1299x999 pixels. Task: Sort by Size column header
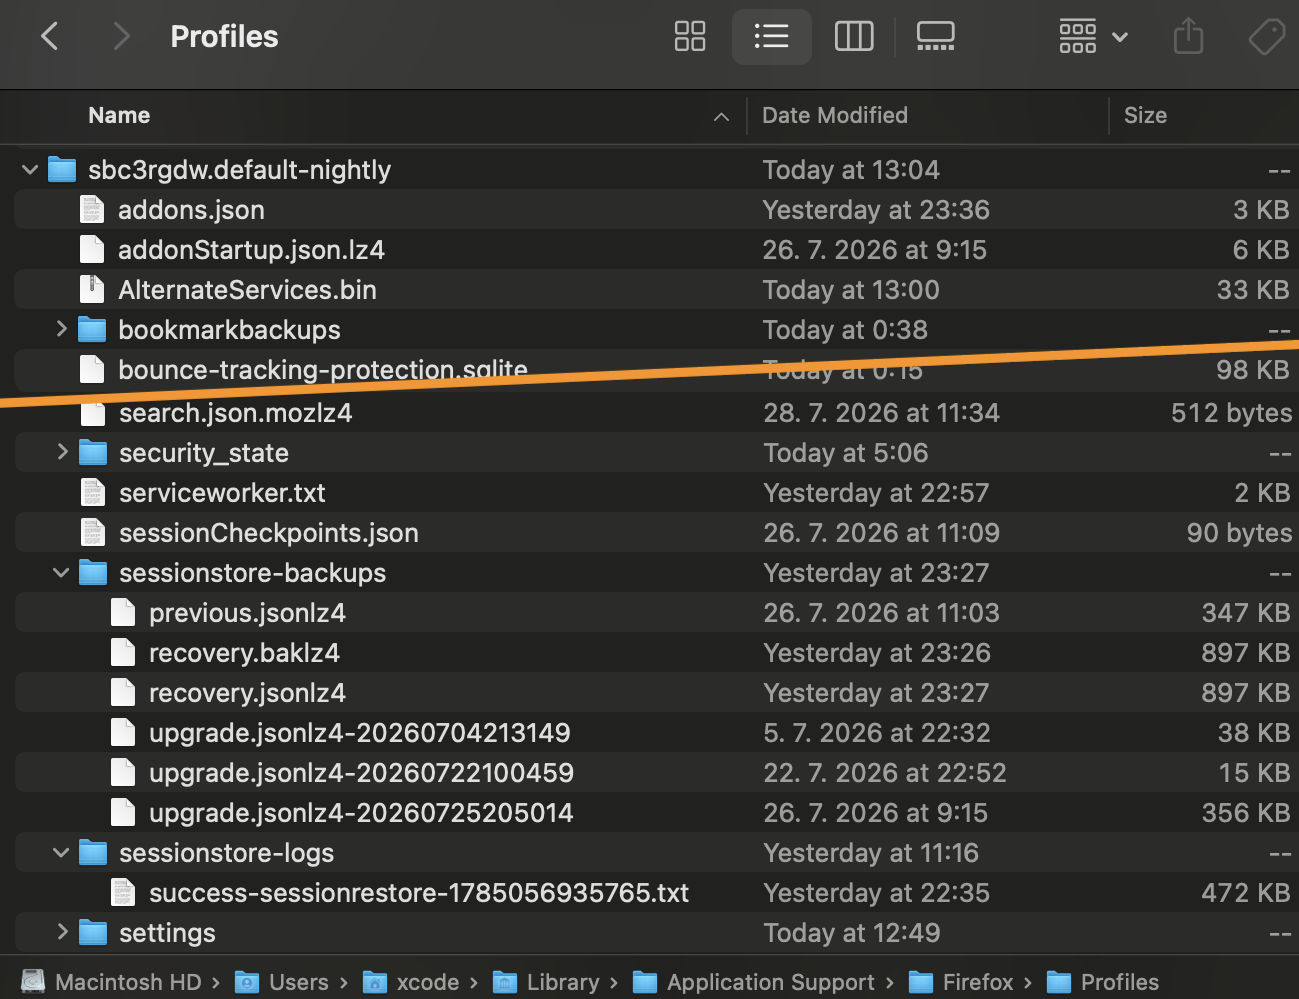pyautogui.click(x=1145, y=116)
